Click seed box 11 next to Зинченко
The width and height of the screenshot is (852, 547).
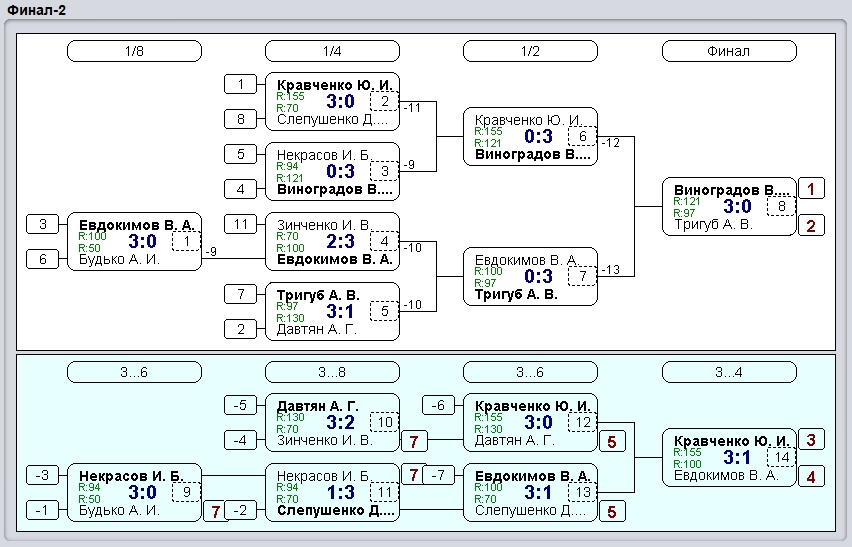pos(241,224)
